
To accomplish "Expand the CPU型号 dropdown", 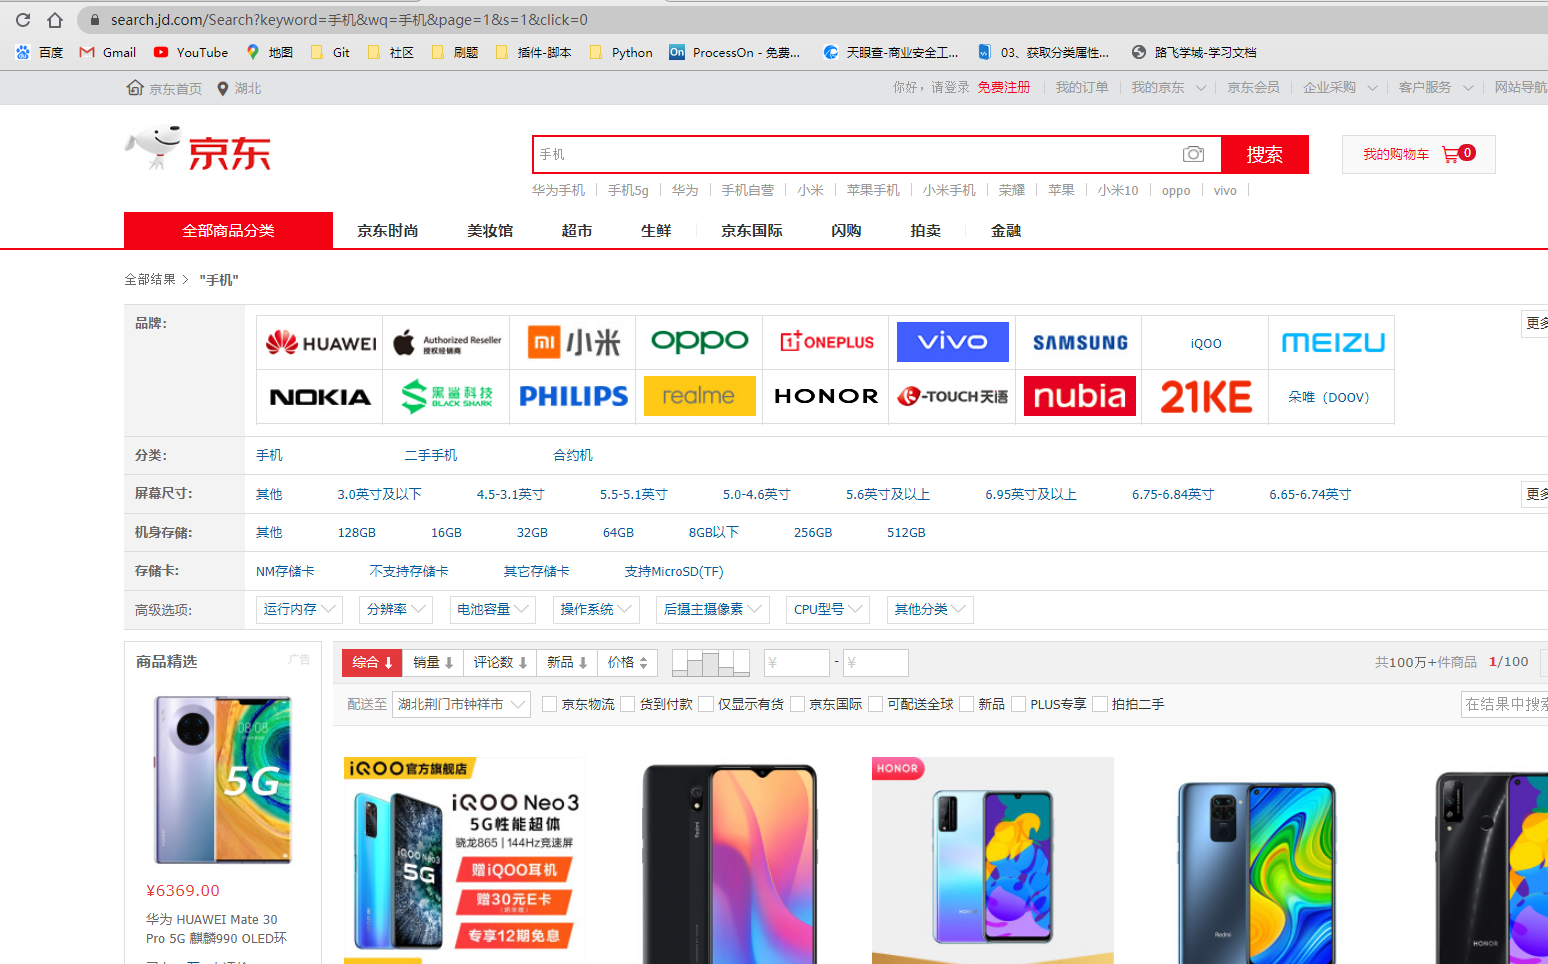I will [x=828, y=609].
